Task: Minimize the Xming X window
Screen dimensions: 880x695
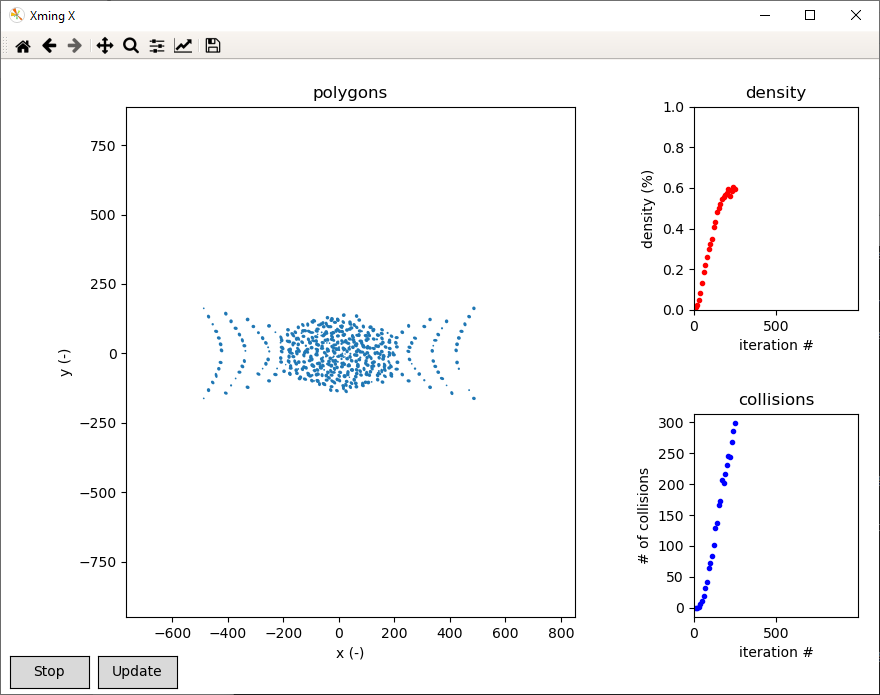Action: point(764,15)
